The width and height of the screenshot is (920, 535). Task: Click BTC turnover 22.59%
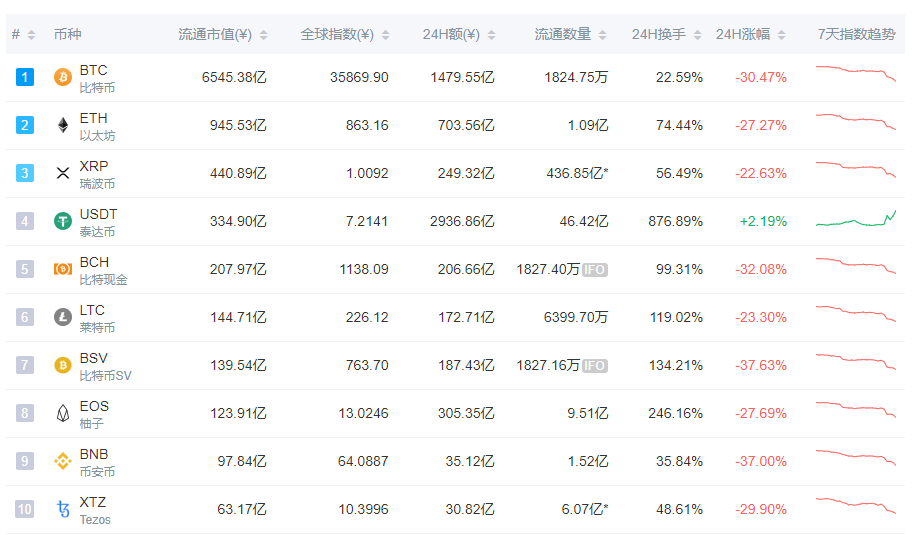coord(679,77)
